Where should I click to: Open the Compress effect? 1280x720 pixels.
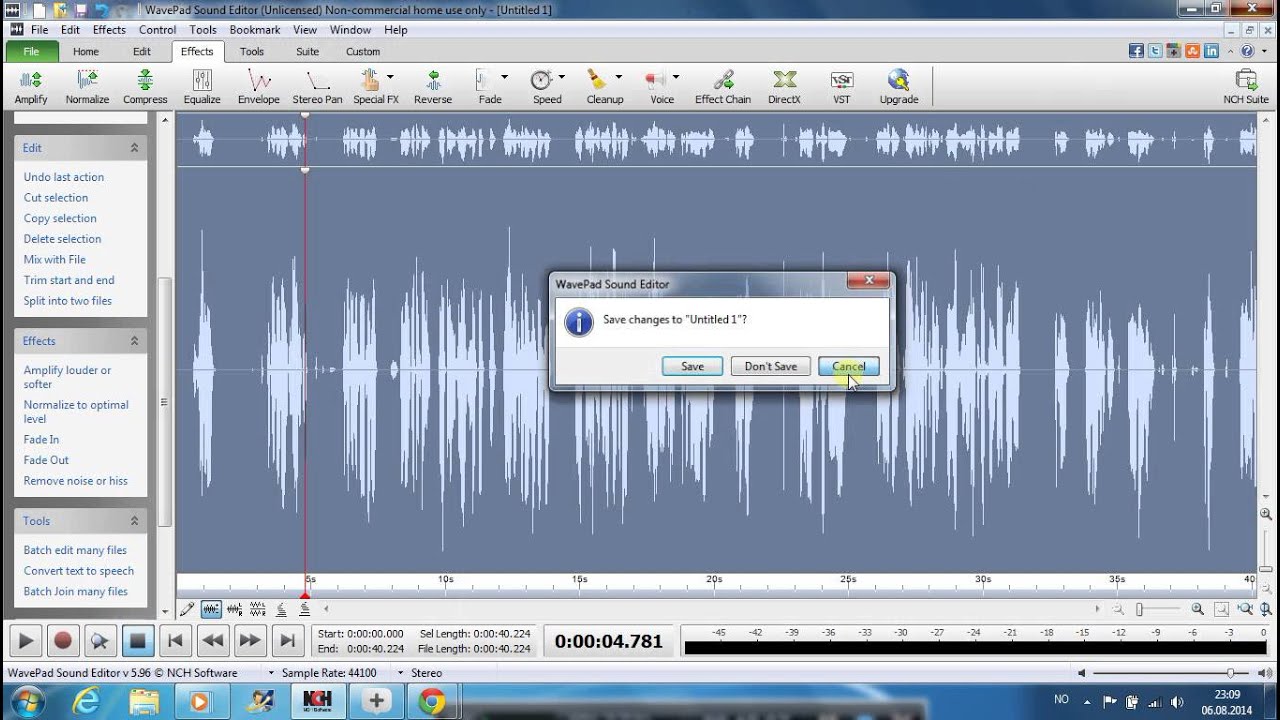point(145,87)
